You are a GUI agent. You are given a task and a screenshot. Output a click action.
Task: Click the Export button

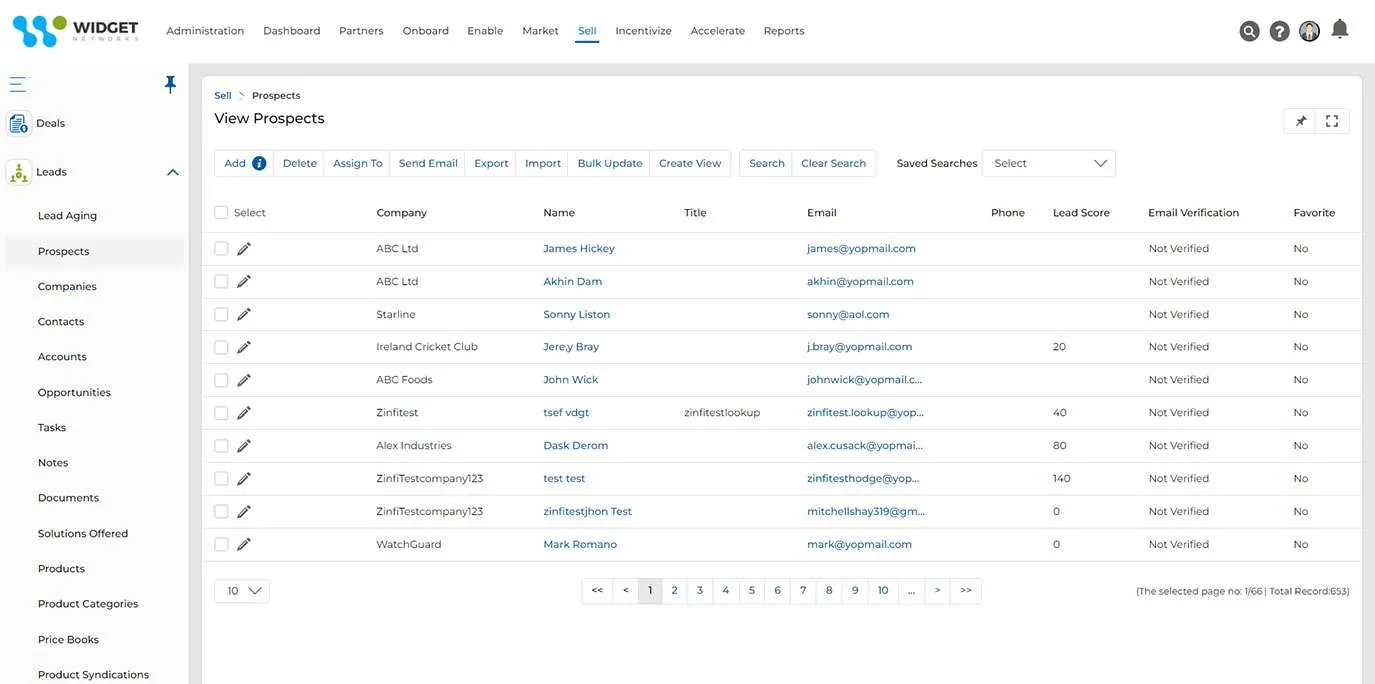[491, 163]
